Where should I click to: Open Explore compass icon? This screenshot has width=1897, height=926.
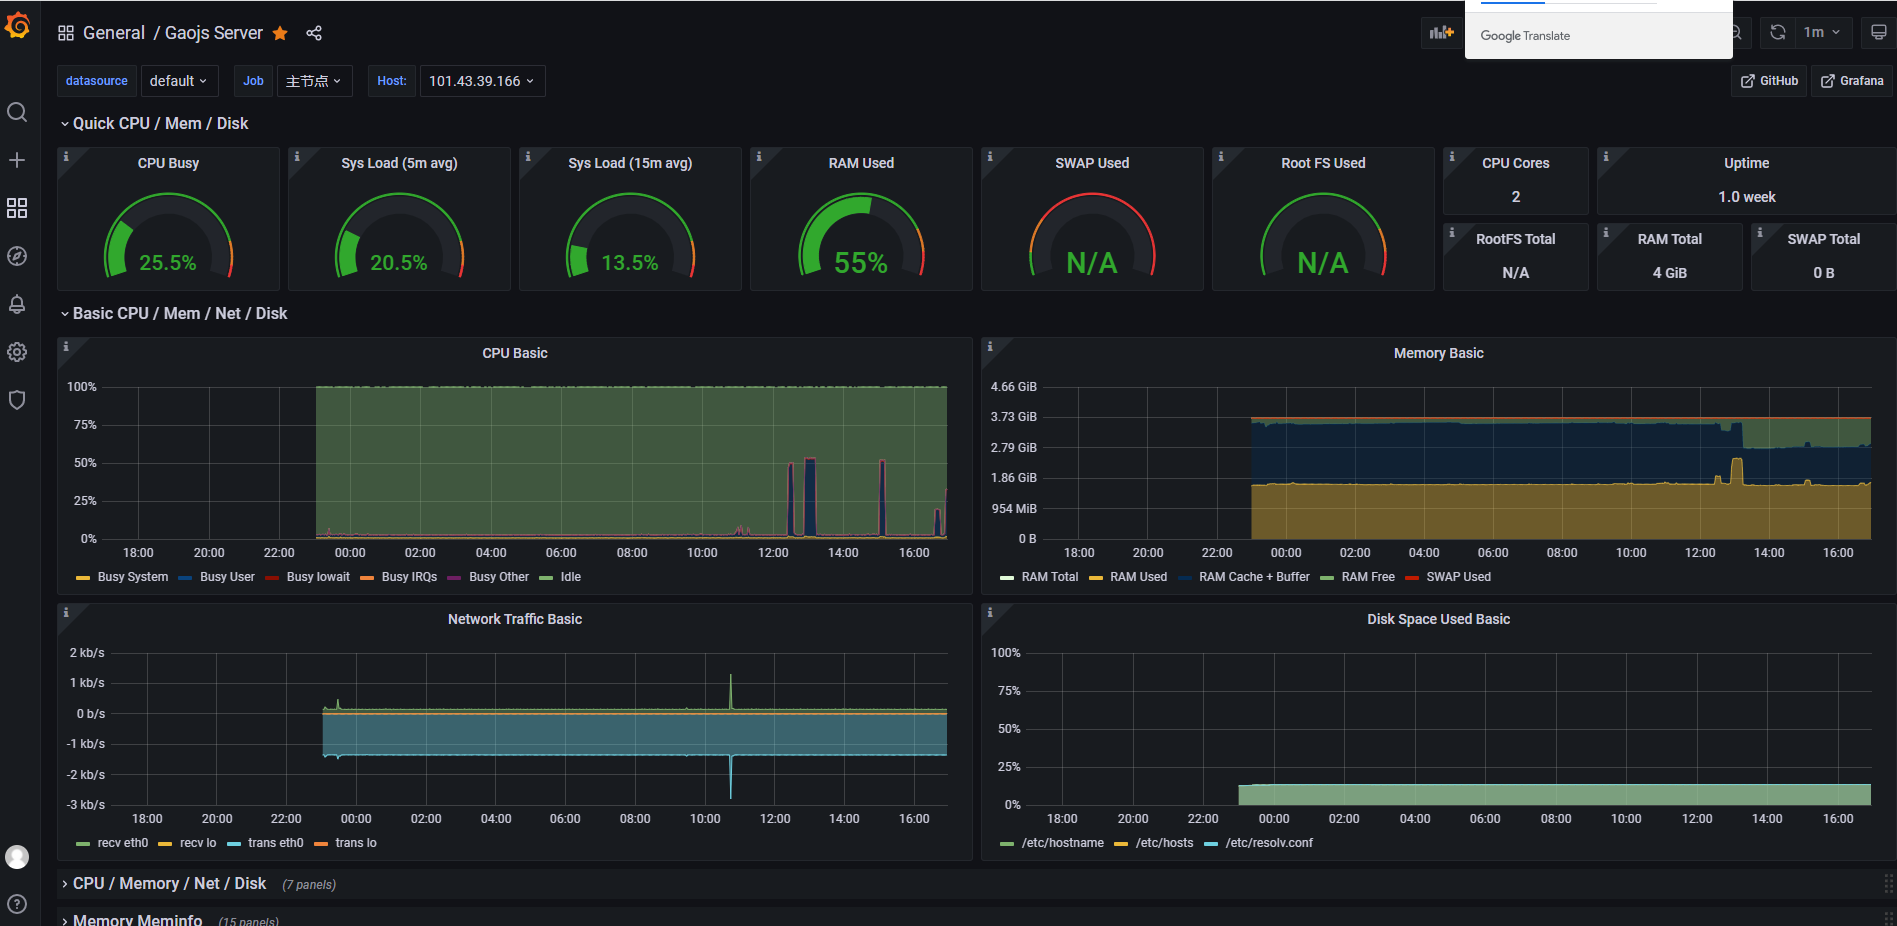(17, 256)
